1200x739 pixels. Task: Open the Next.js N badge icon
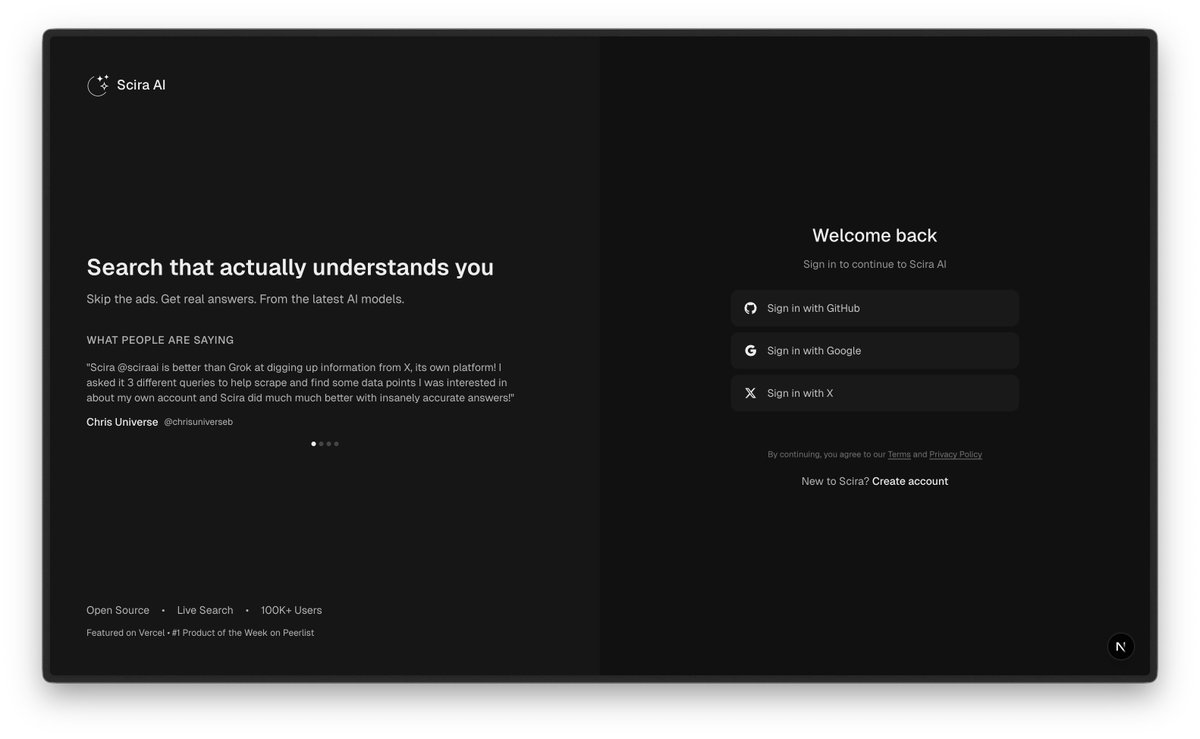coord(1120,646)
